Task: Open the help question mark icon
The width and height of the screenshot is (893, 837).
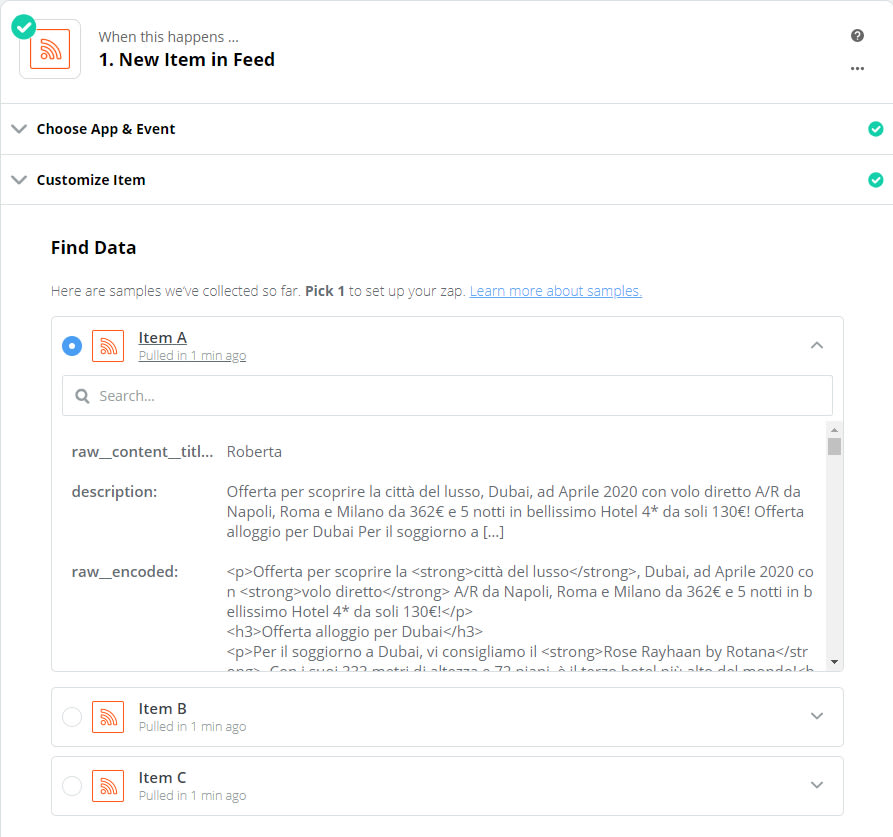Action: [x=857, y=36]
